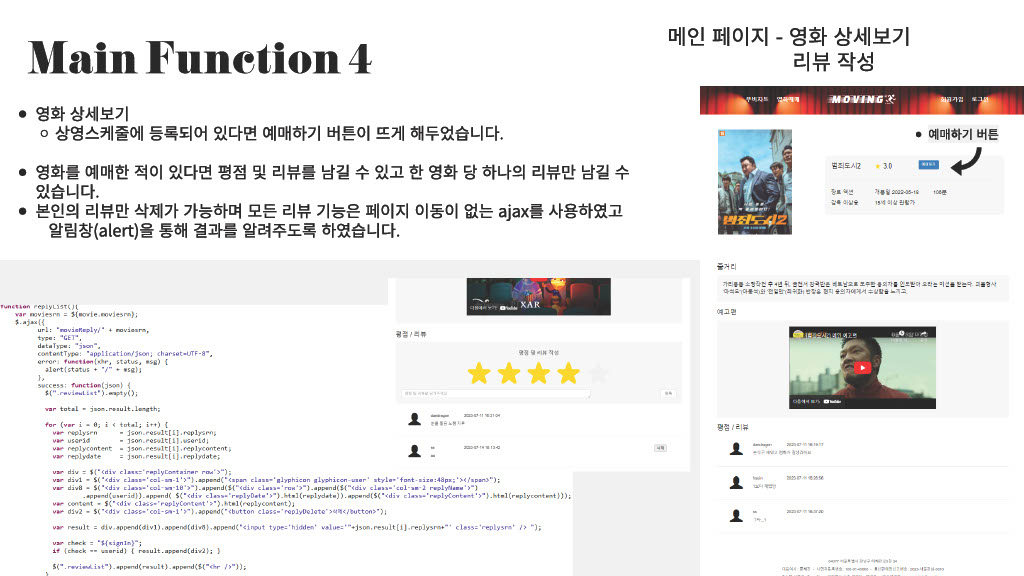Viewport: 1024px width, 576px height.
Task: Click the 줄거리 section heading
Action: pyautogui.click(x=726, y=266)
